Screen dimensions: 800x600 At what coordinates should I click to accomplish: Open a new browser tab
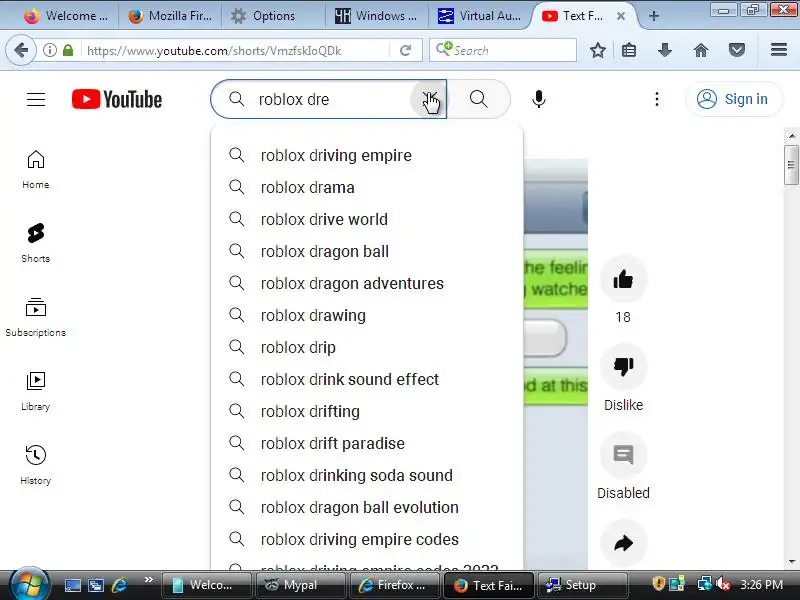click(x=654, y=16)
